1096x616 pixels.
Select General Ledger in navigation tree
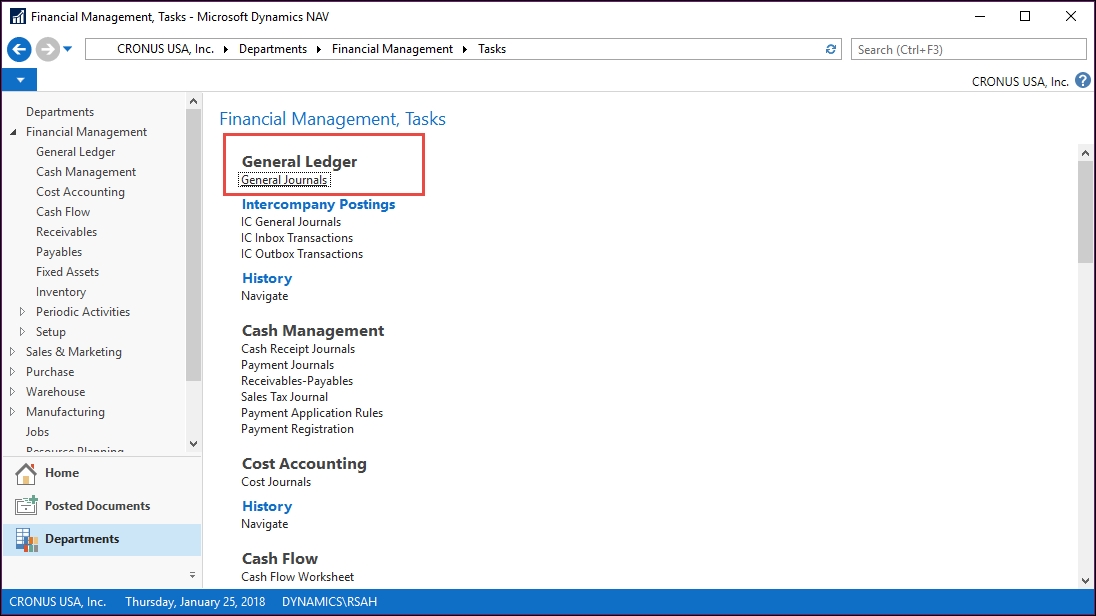pyautogui.click(x=75, y=152)
